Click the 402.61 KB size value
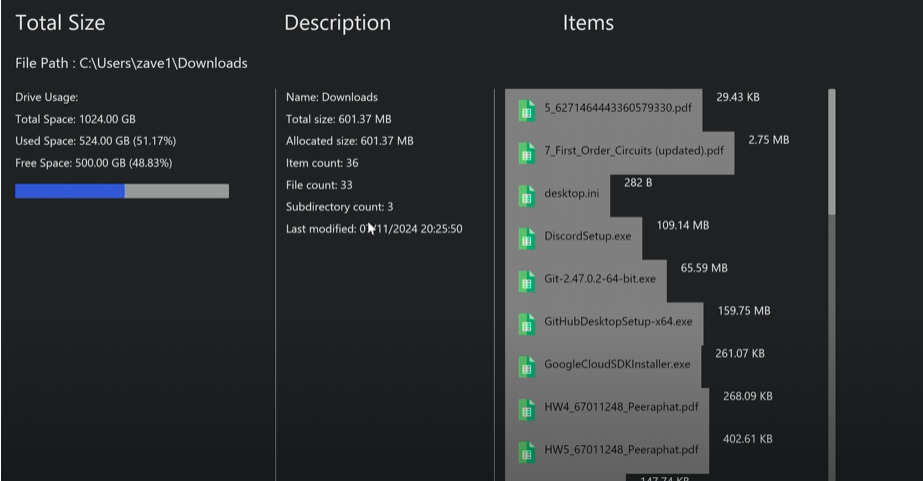Image resolution: width=923 pixels, height=481 pixels. coord(748,439)
